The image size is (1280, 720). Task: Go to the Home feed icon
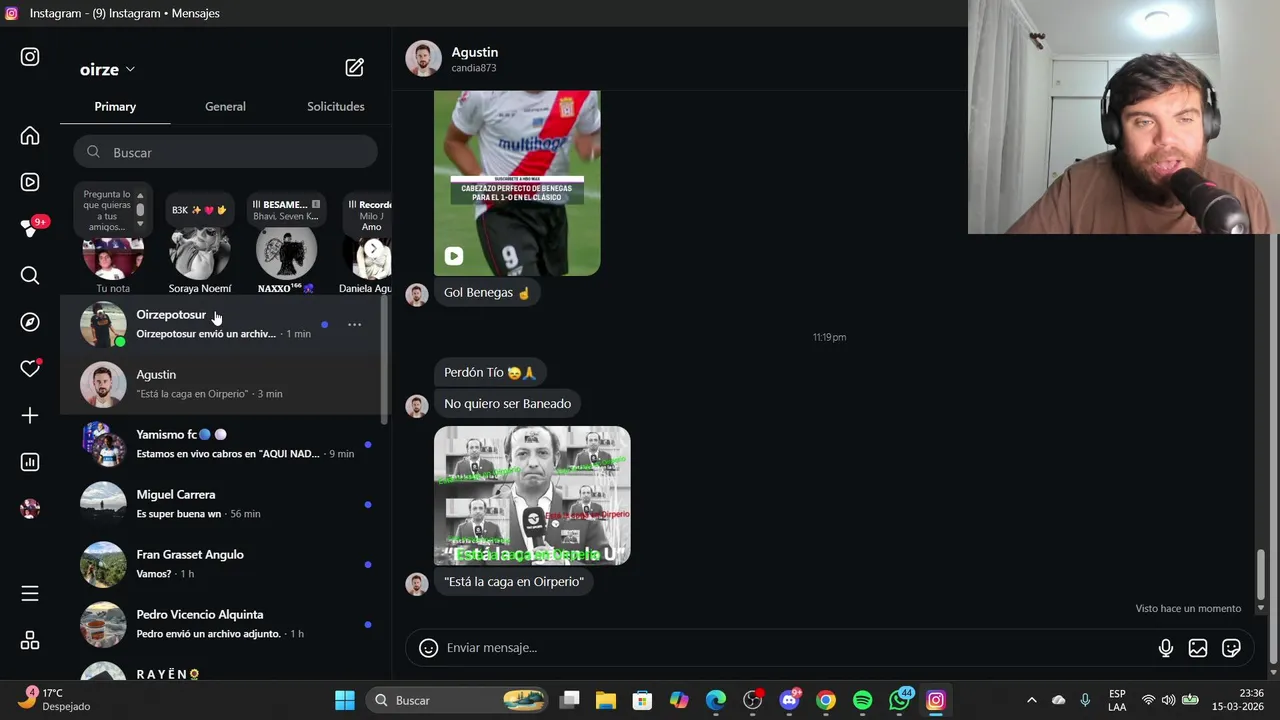[30, 136]
